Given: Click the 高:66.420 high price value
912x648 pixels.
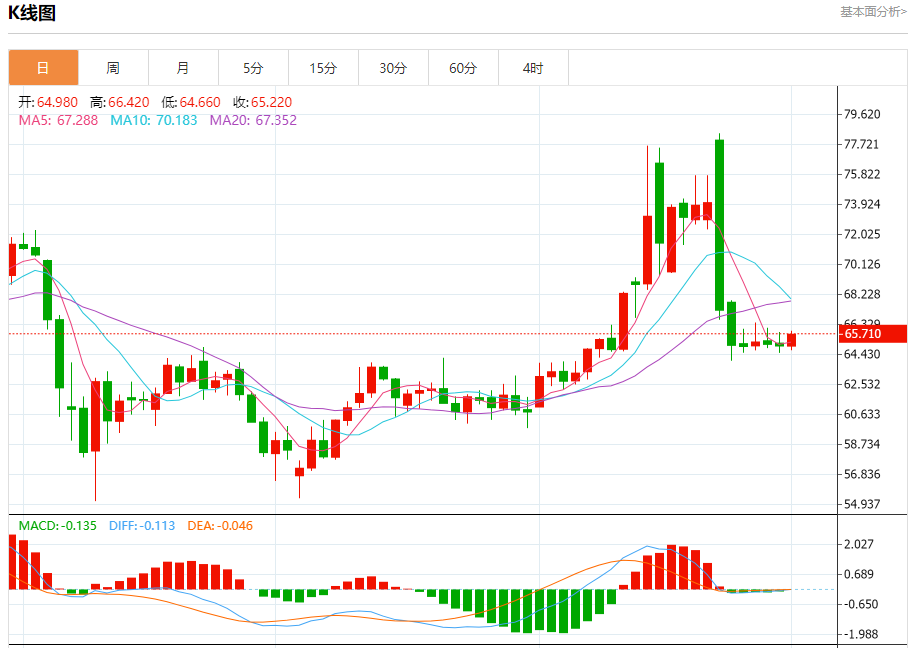Looking at the screenshot, I should pyautogui.click(x=120, y=102).
